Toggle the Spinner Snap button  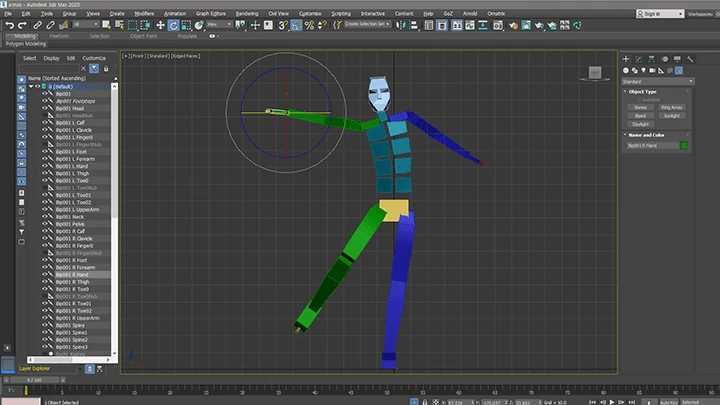click(322, 25)
